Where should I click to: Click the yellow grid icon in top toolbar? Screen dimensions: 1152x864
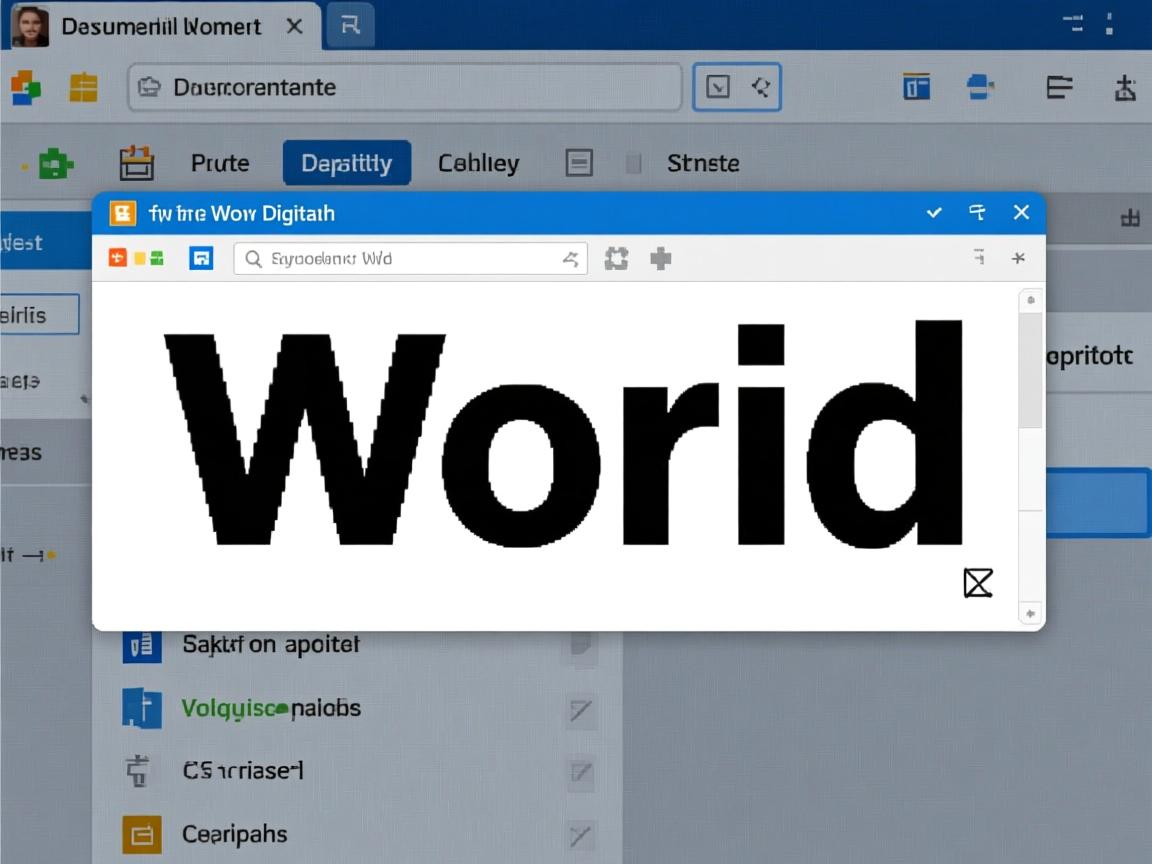83,88
